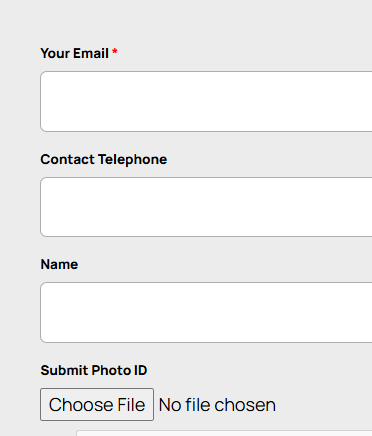
Task: Click the "Name" field label
Action: pyautogui.click(x=59, y=264)
